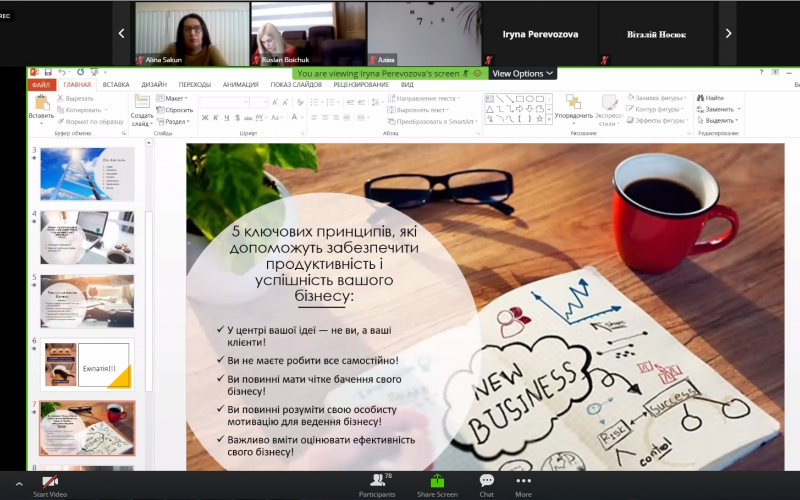Click Преобразовать в SmartArt button
The width and height of the screenshot is (800, 500).
(x=432, y=121)
